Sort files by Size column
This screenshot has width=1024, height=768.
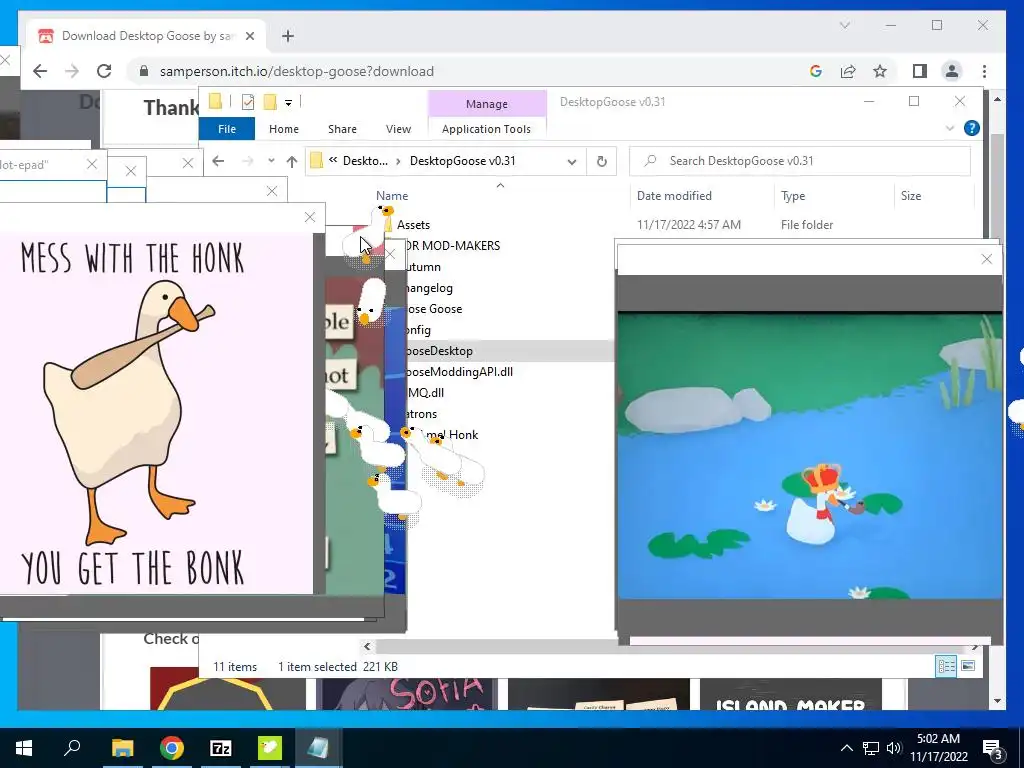click(910, 195)
